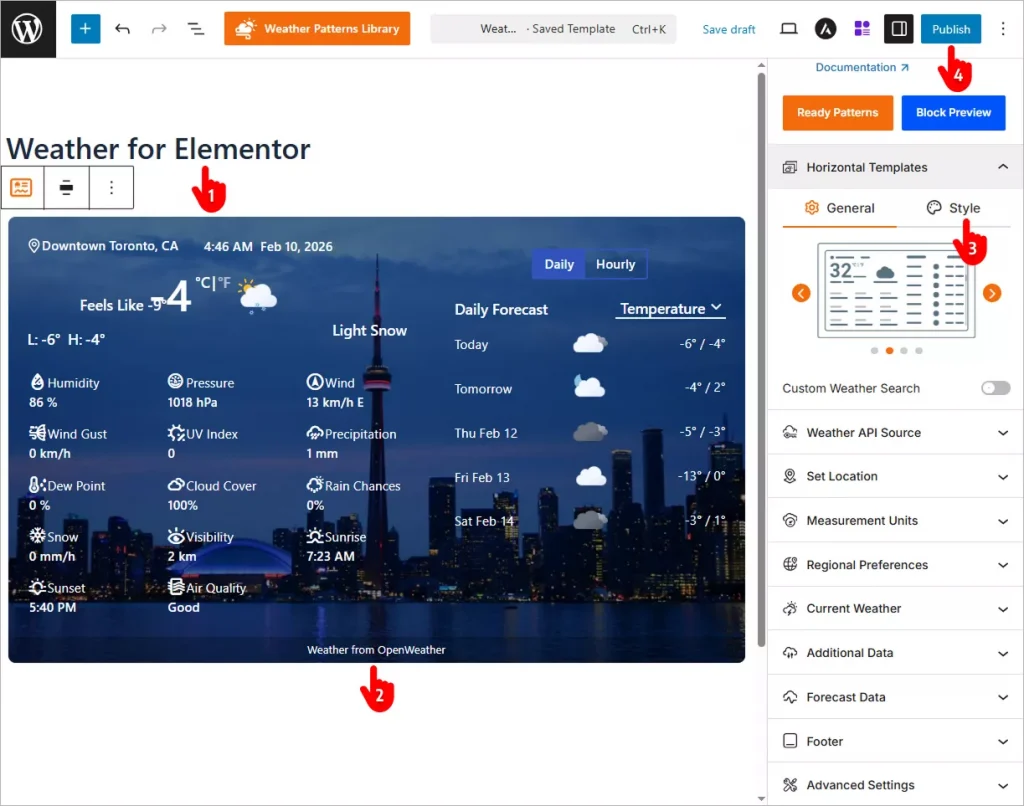Screen dimensions: 1024x806
Task: Click the WordPress logo to exit editor
Action: tap(27, 28)
